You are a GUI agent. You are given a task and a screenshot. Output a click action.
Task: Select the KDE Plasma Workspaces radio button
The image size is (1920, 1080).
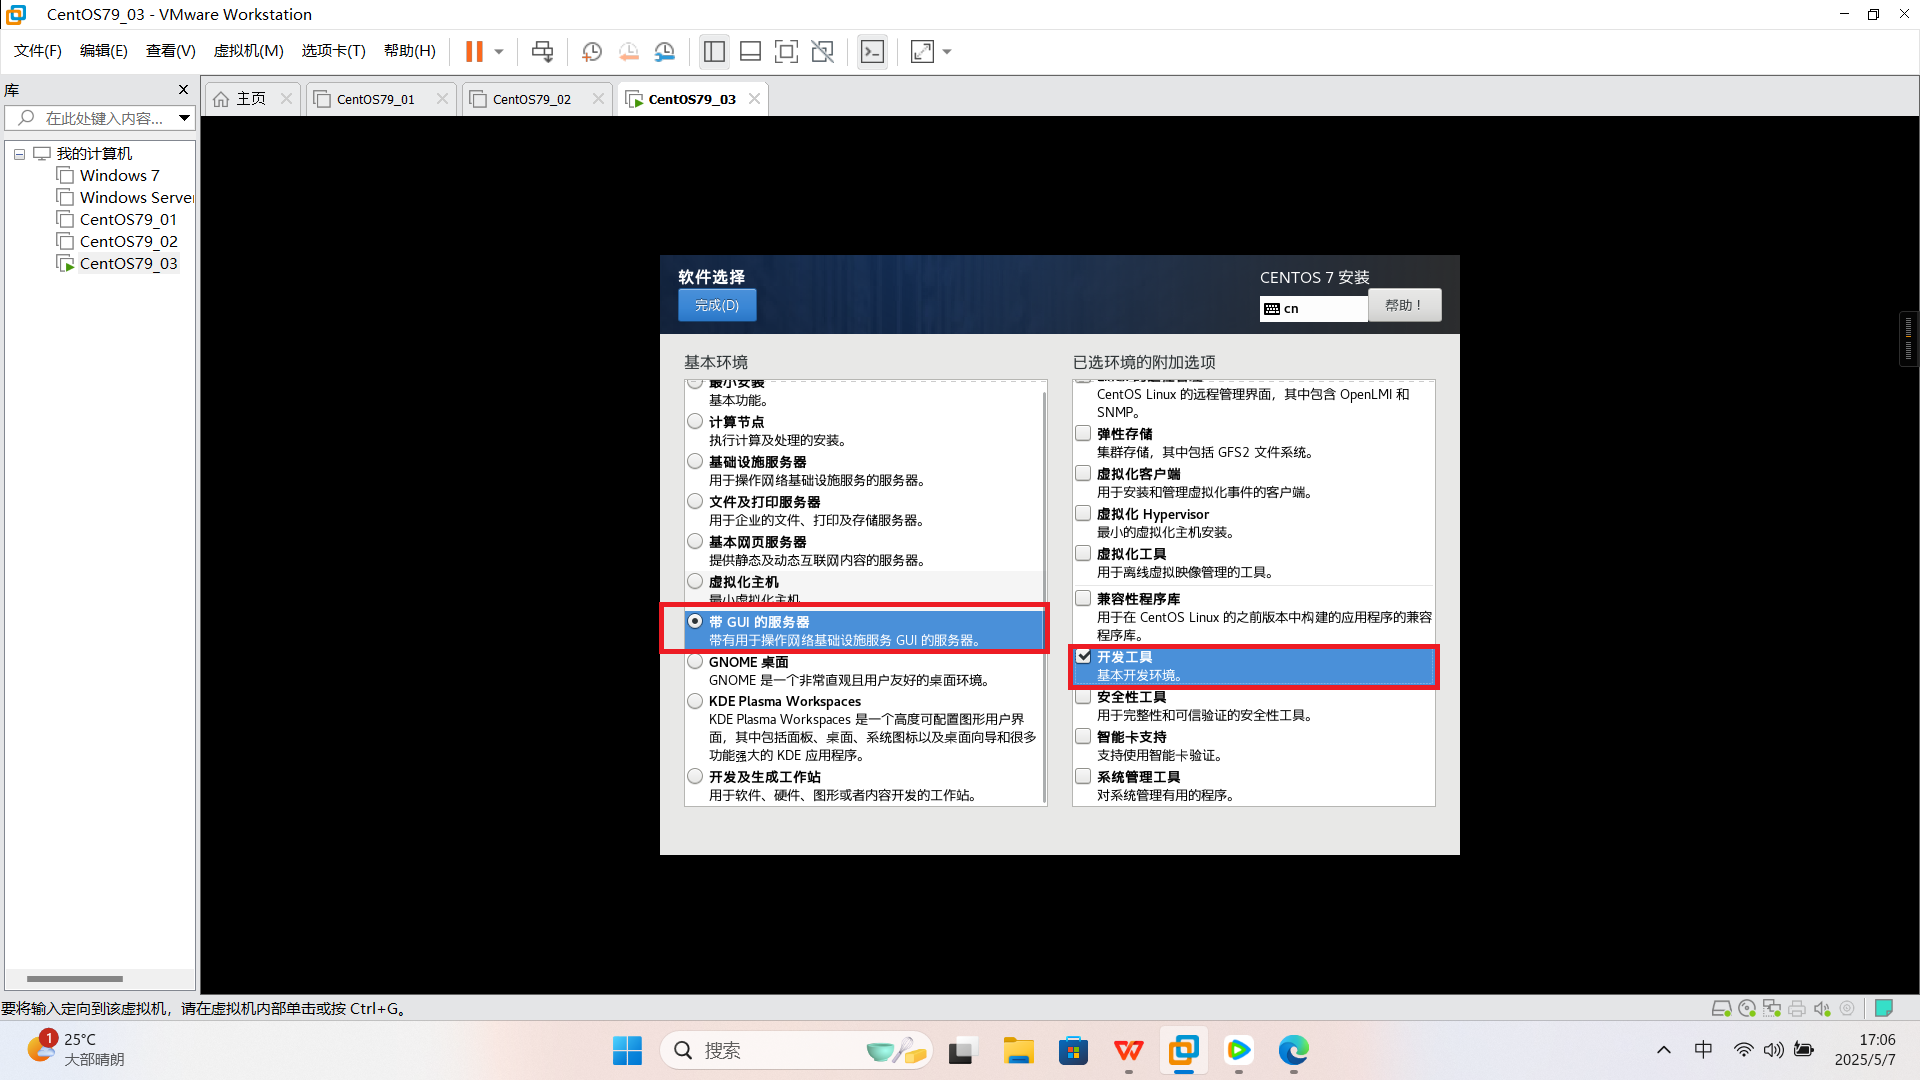click(695, 701)
